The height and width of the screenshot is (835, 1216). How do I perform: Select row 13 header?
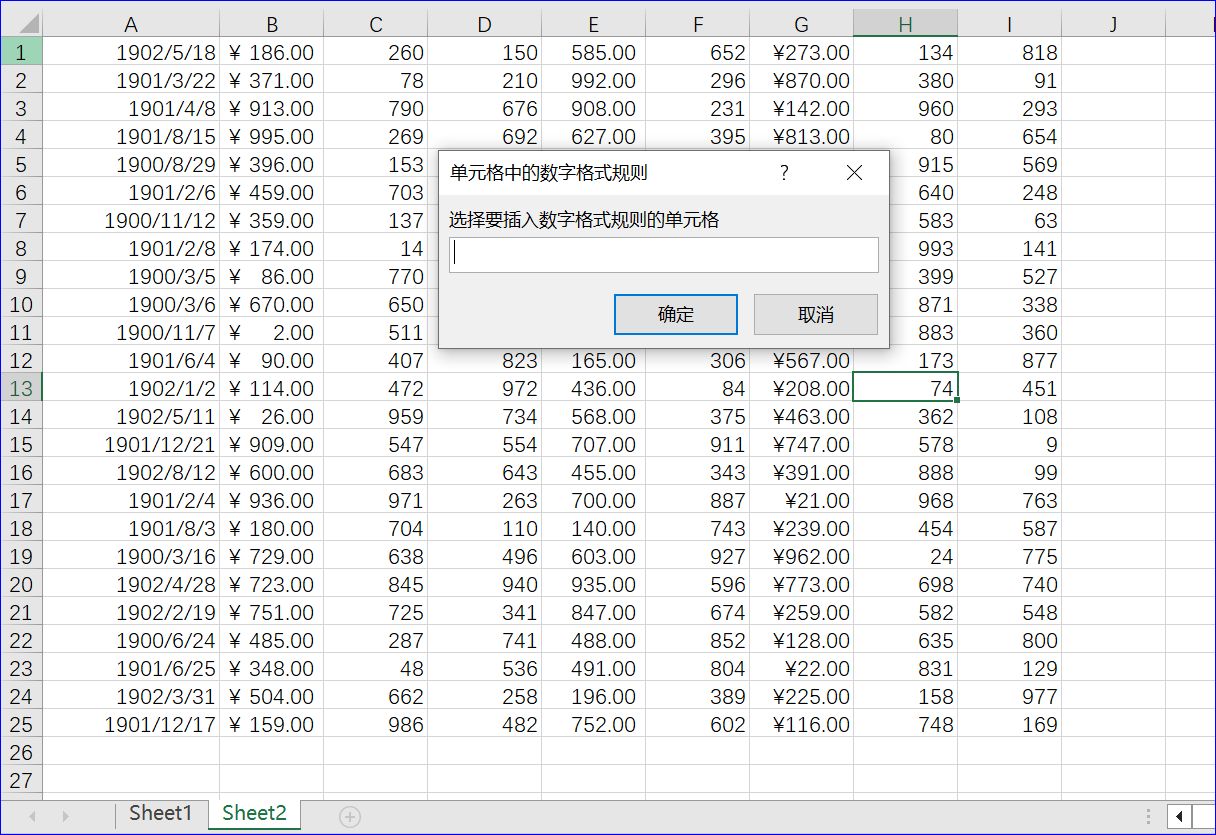21,388
